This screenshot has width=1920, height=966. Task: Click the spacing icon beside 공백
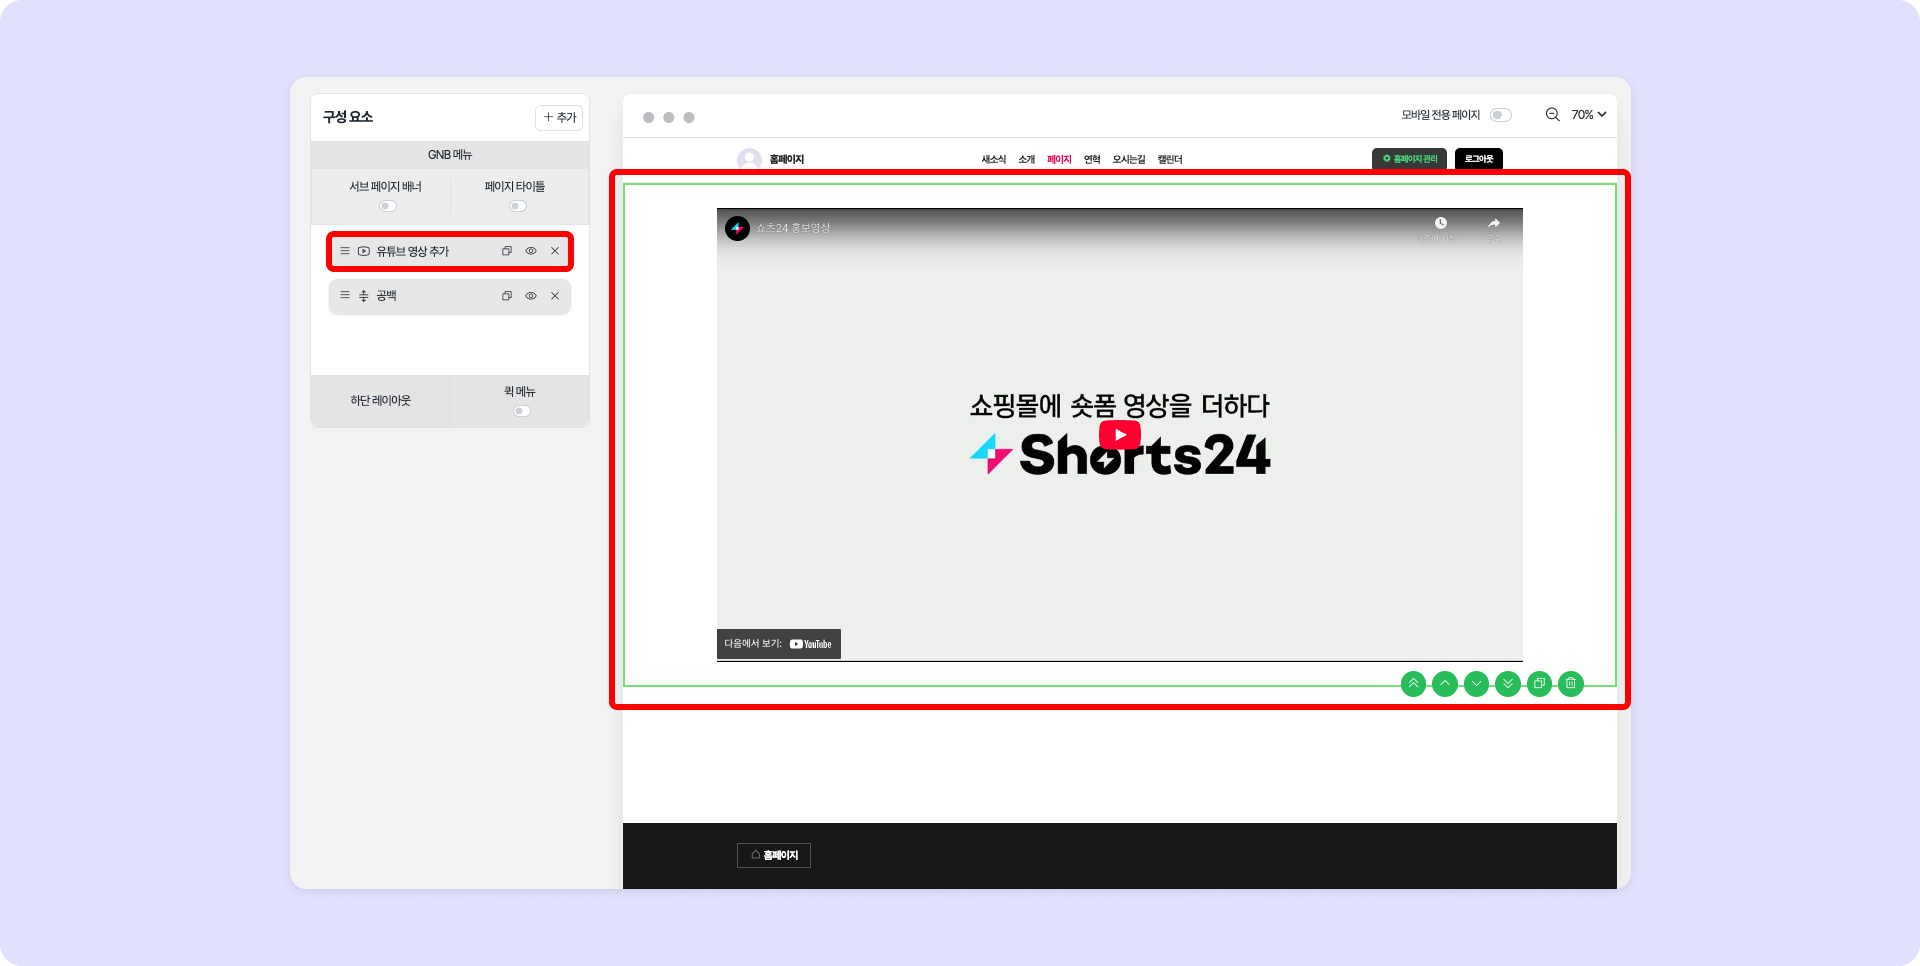point(364,295)
